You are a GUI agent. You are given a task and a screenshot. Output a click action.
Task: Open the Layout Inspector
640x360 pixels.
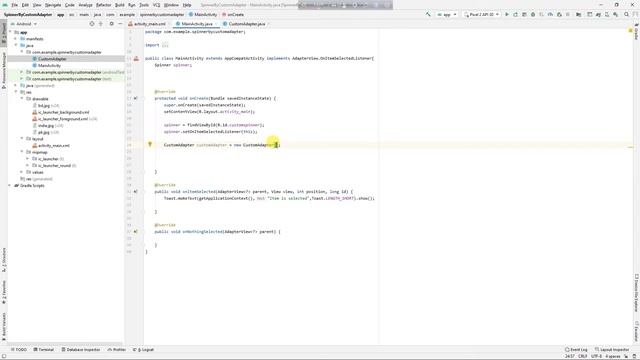pos(612,350)
